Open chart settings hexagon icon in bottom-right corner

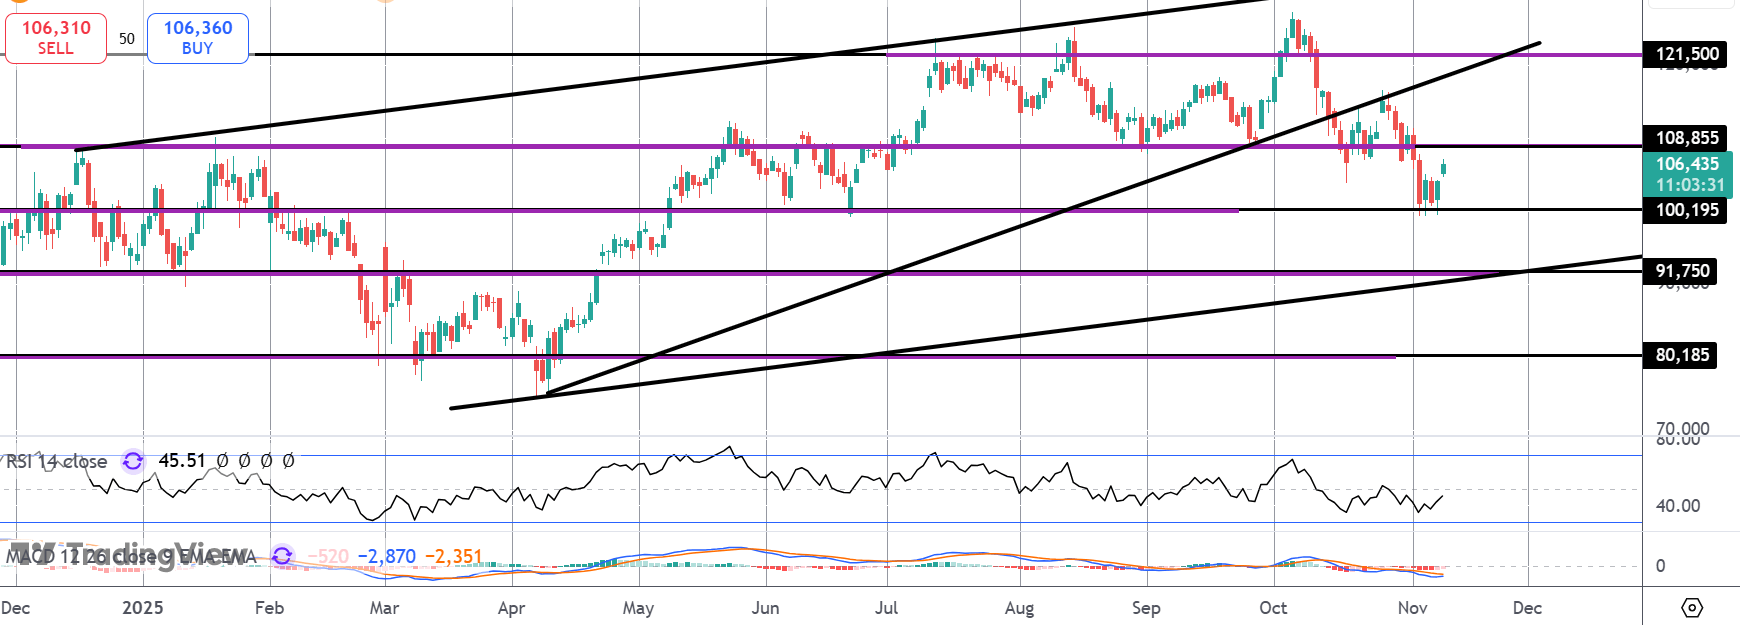pos(1691,607)
